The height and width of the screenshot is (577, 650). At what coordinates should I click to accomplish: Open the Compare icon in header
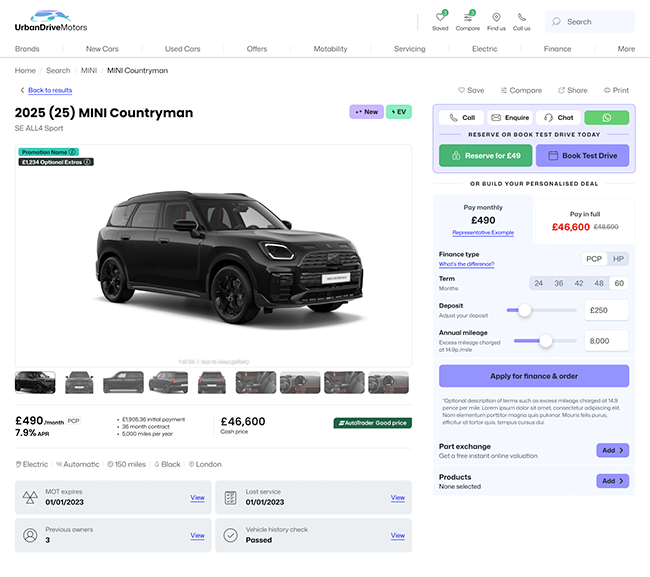468,17
